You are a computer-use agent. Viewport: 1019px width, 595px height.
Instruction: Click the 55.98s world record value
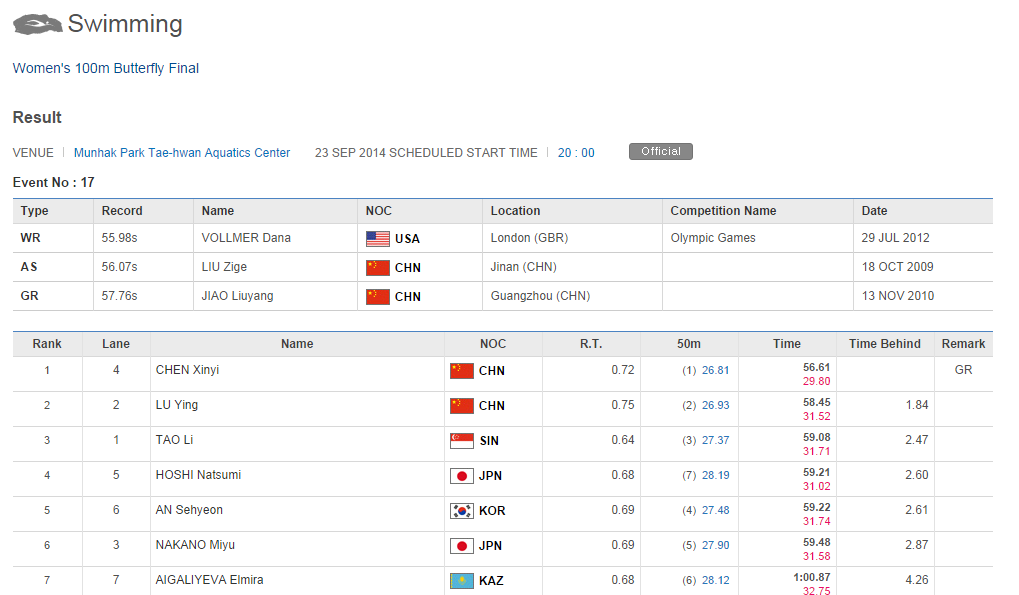pyautogui.click(x=120, y=238)
